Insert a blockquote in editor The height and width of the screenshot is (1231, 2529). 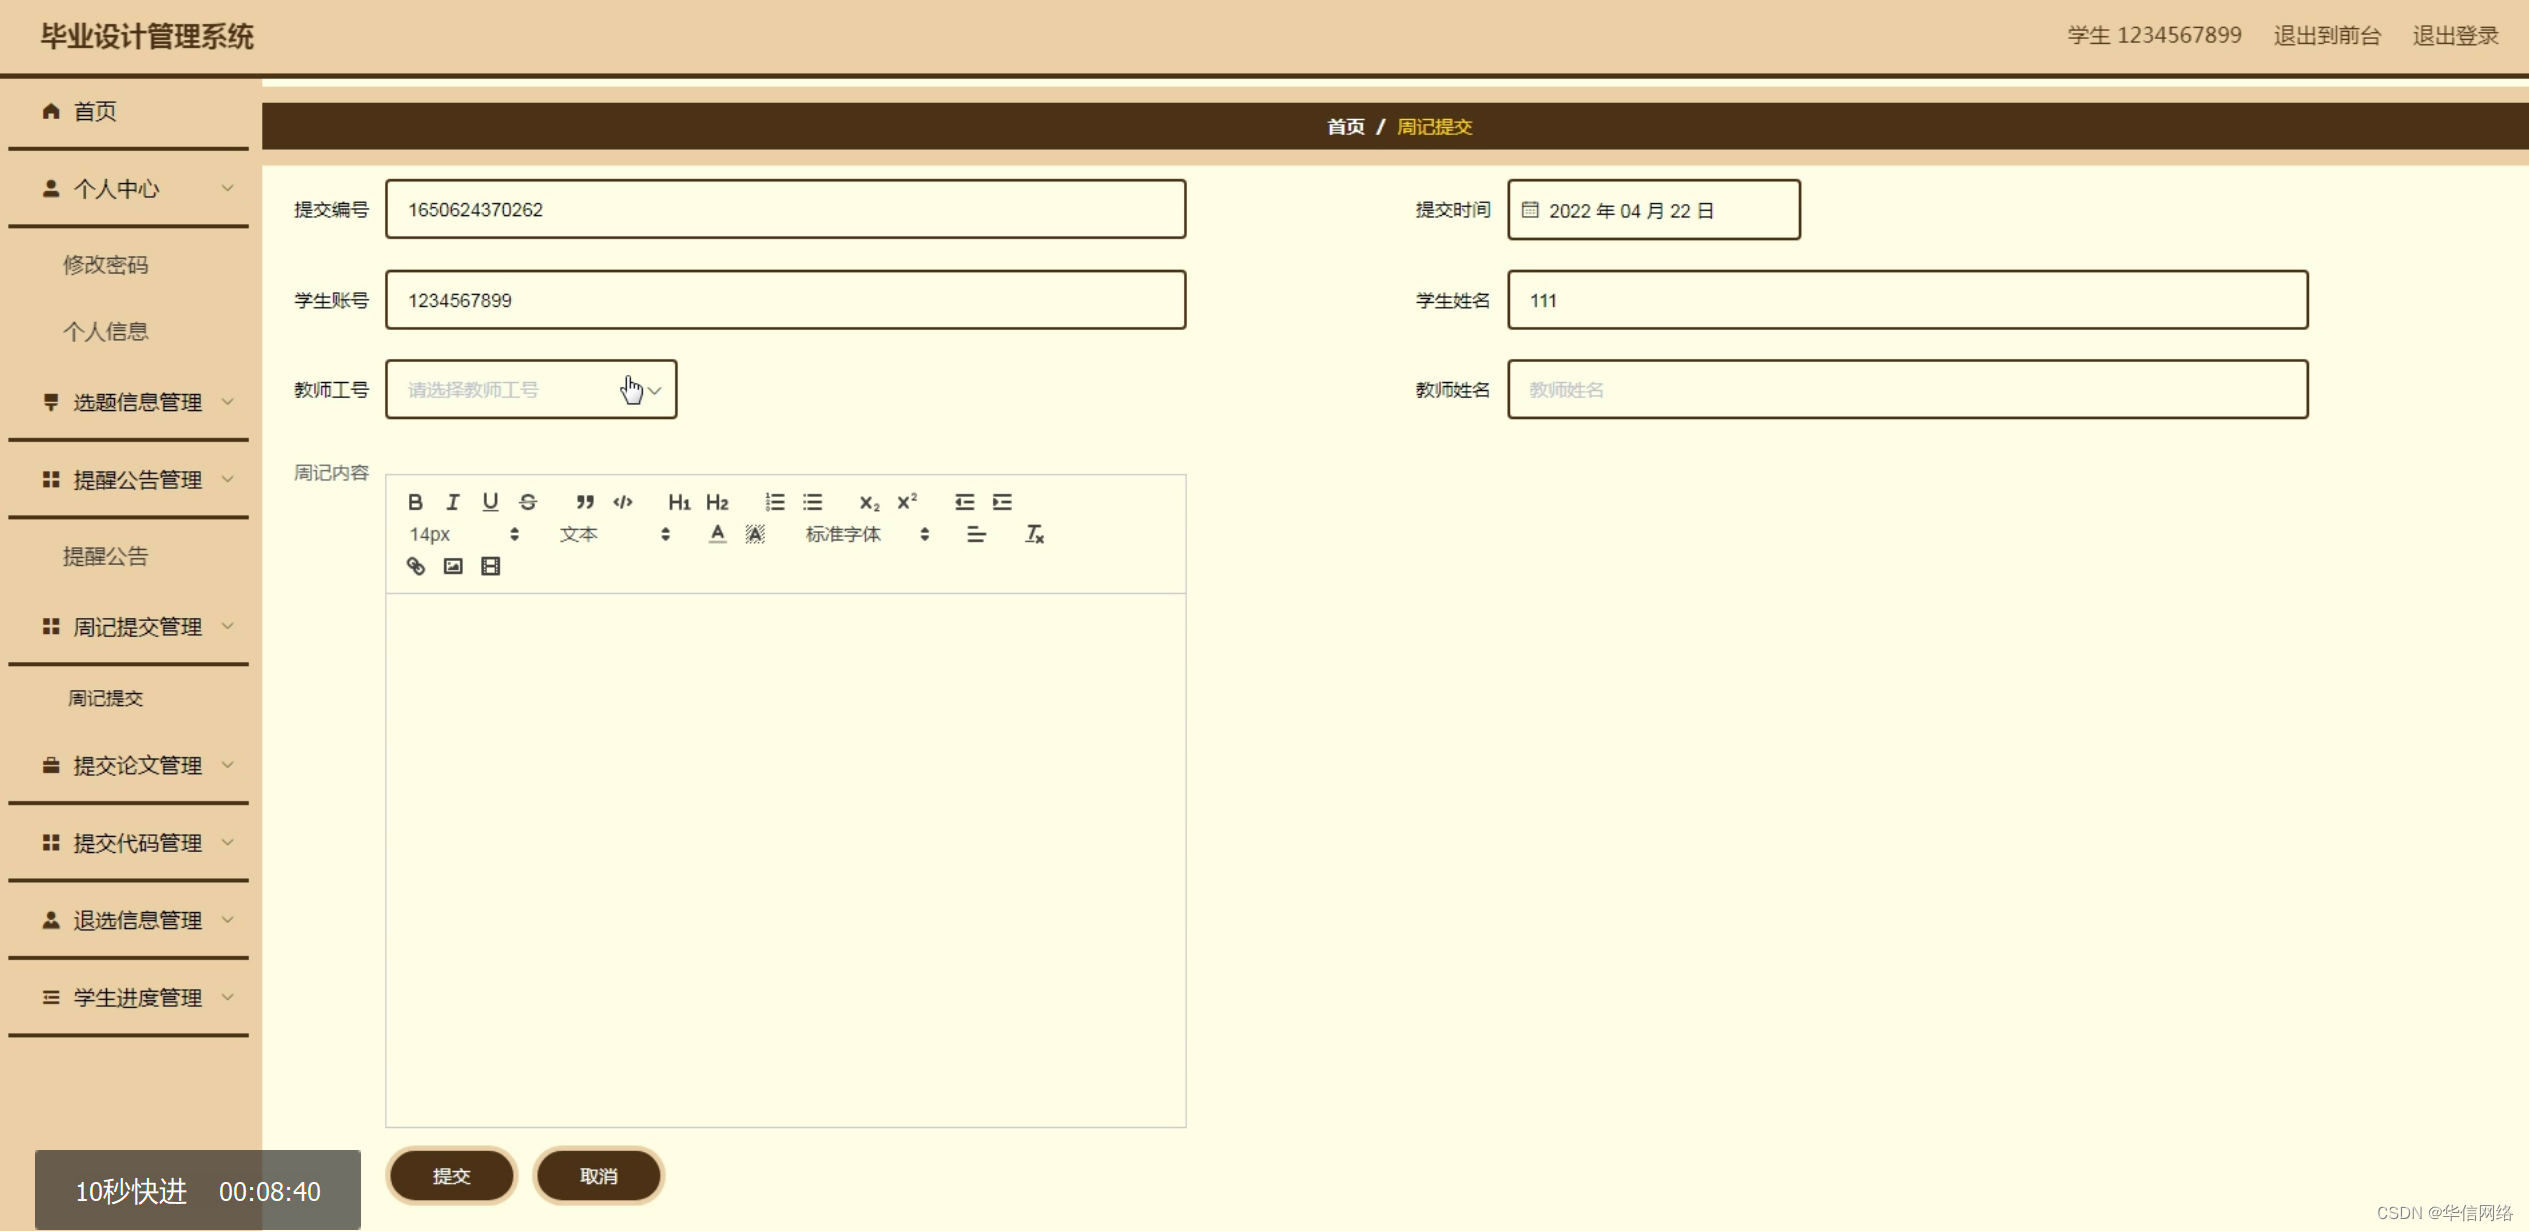[x=585, y=502]
